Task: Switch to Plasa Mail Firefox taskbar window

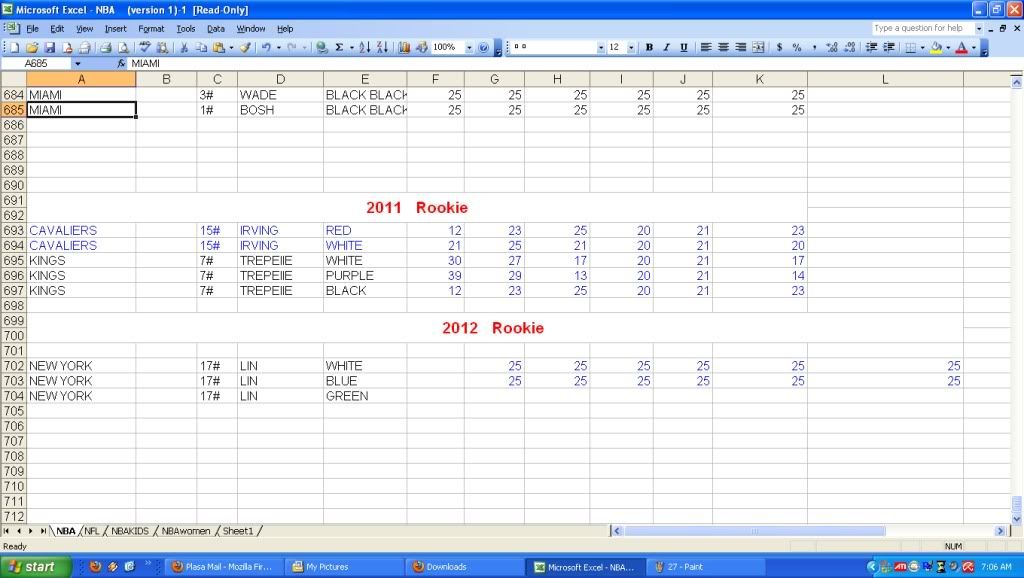Action: pos(224,567)
